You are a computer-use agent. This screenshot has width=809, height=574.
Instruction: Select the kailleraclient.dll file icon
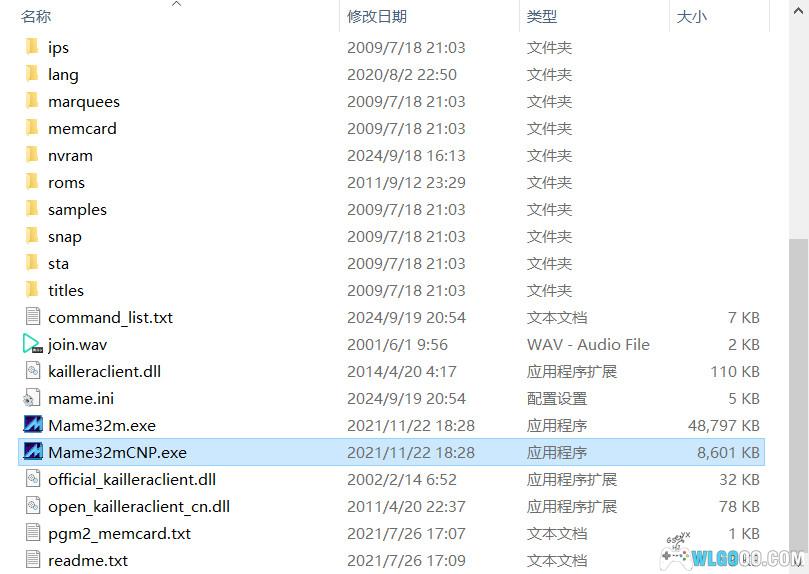pyautogui.click(x=33, y=371)
